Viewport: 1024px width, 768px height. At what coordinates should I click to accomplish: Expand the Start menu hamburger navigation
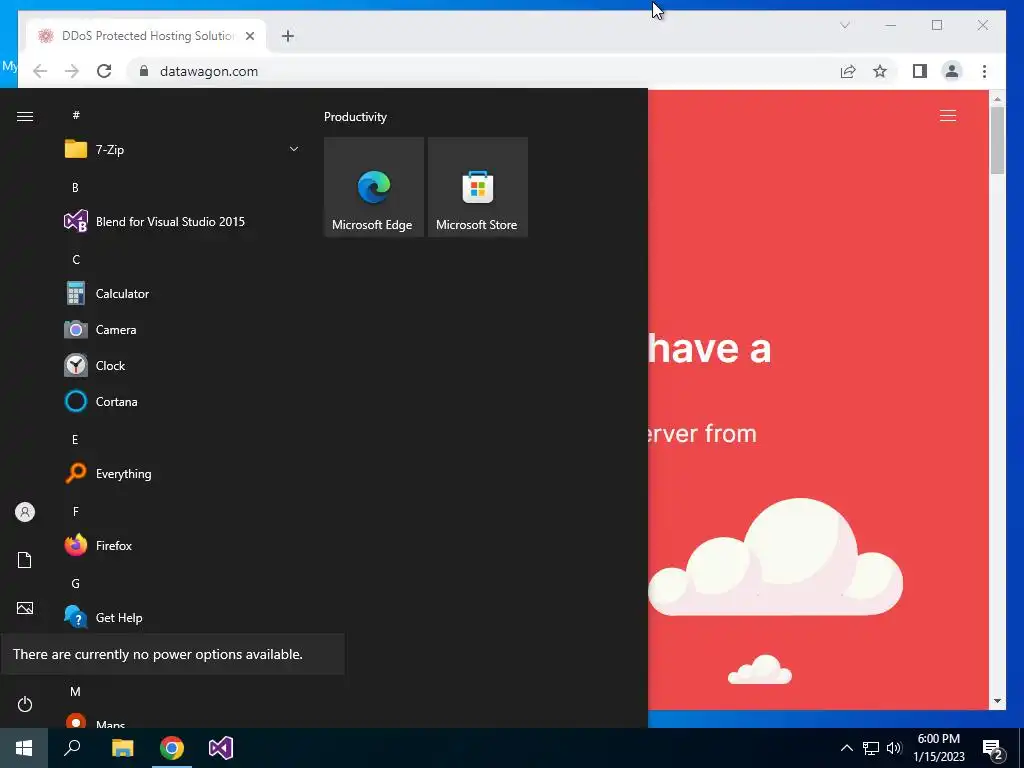(25, 116)
